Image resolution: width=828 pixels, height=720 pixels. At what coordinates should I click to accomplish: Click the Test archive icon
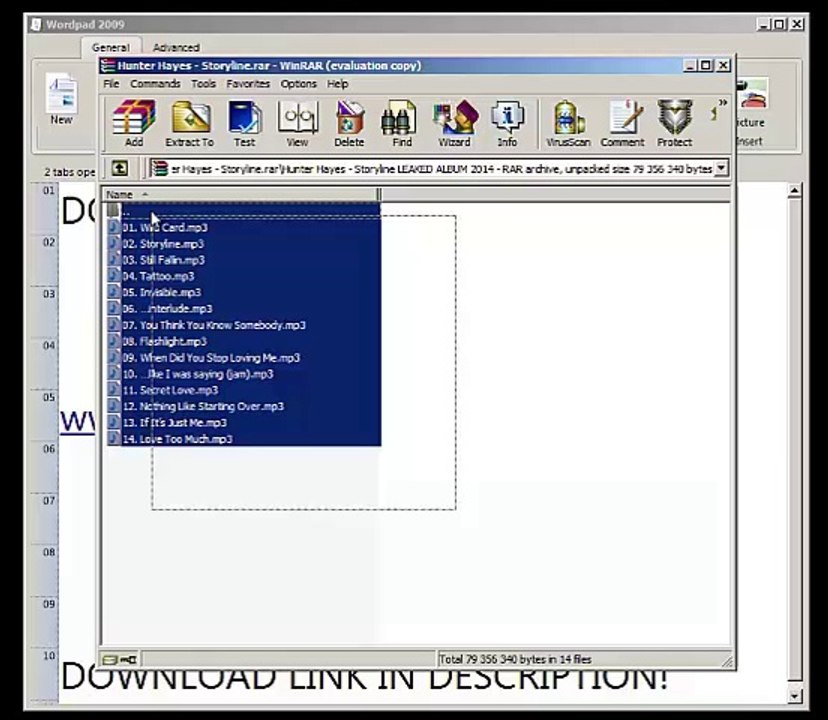coord(244,117)
